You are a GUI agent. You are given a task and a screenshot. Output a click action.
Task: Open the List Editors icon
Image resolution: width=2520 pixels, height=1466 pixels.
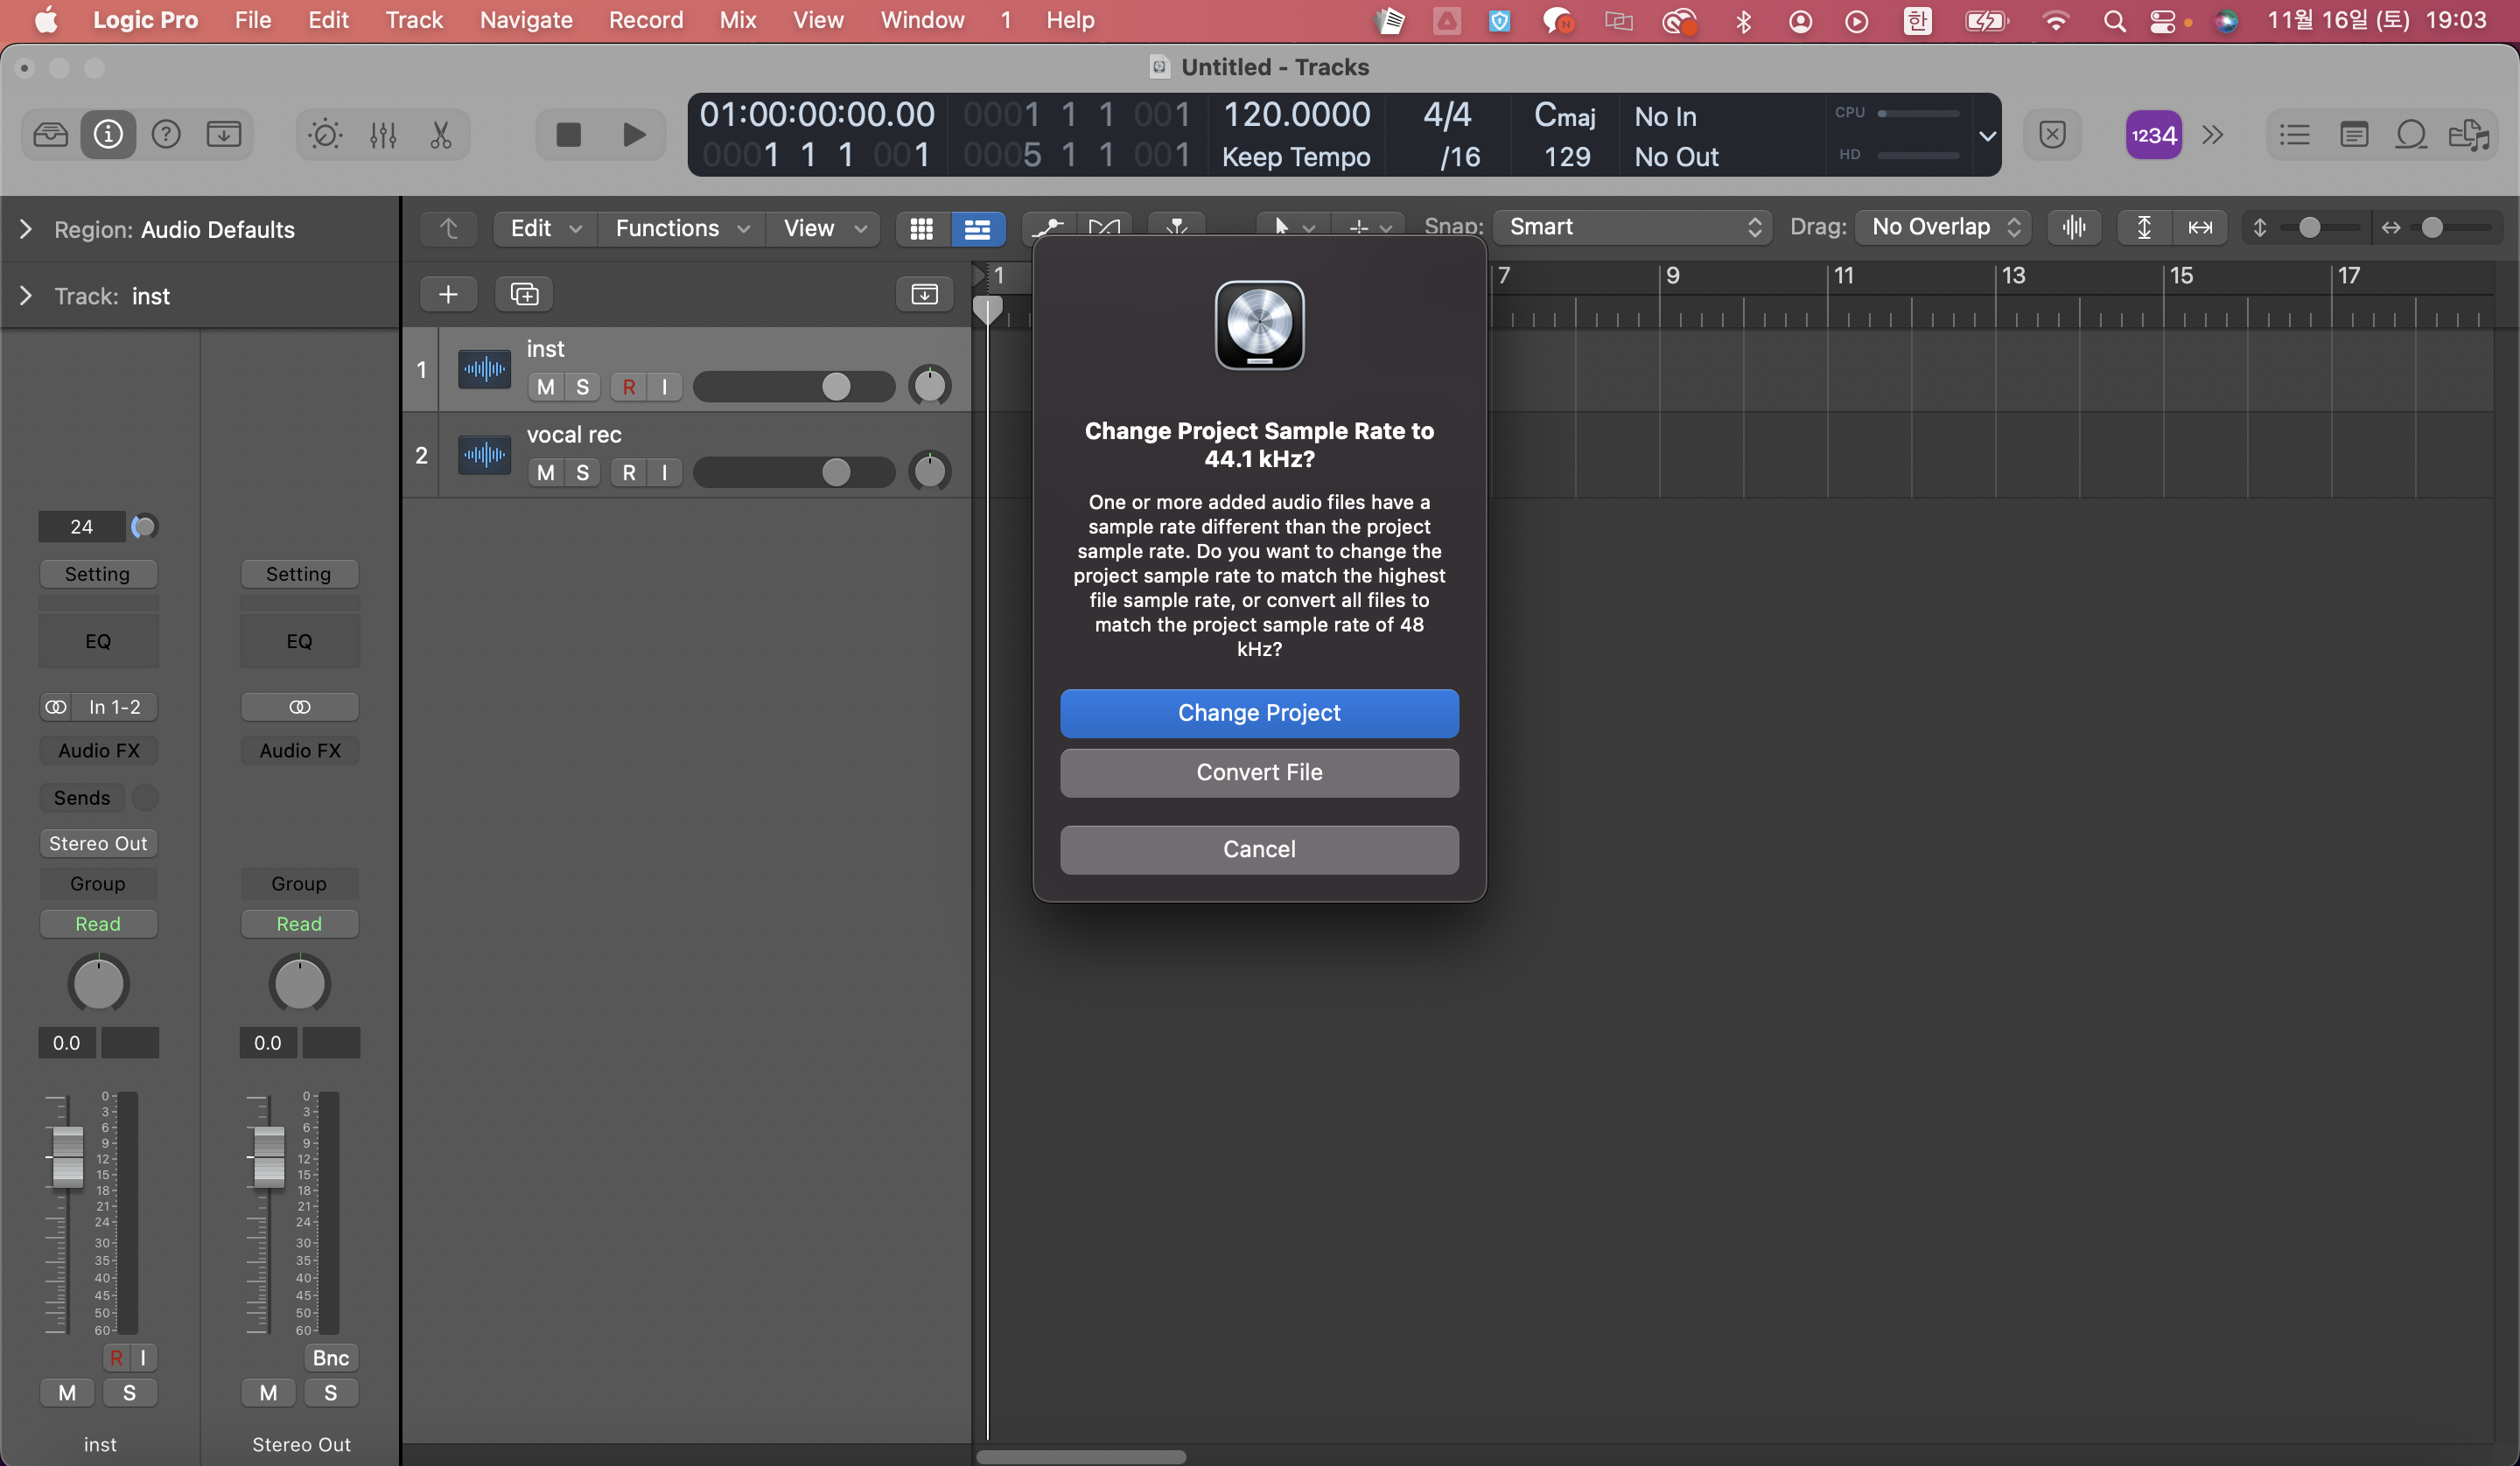coord(2294,134)
